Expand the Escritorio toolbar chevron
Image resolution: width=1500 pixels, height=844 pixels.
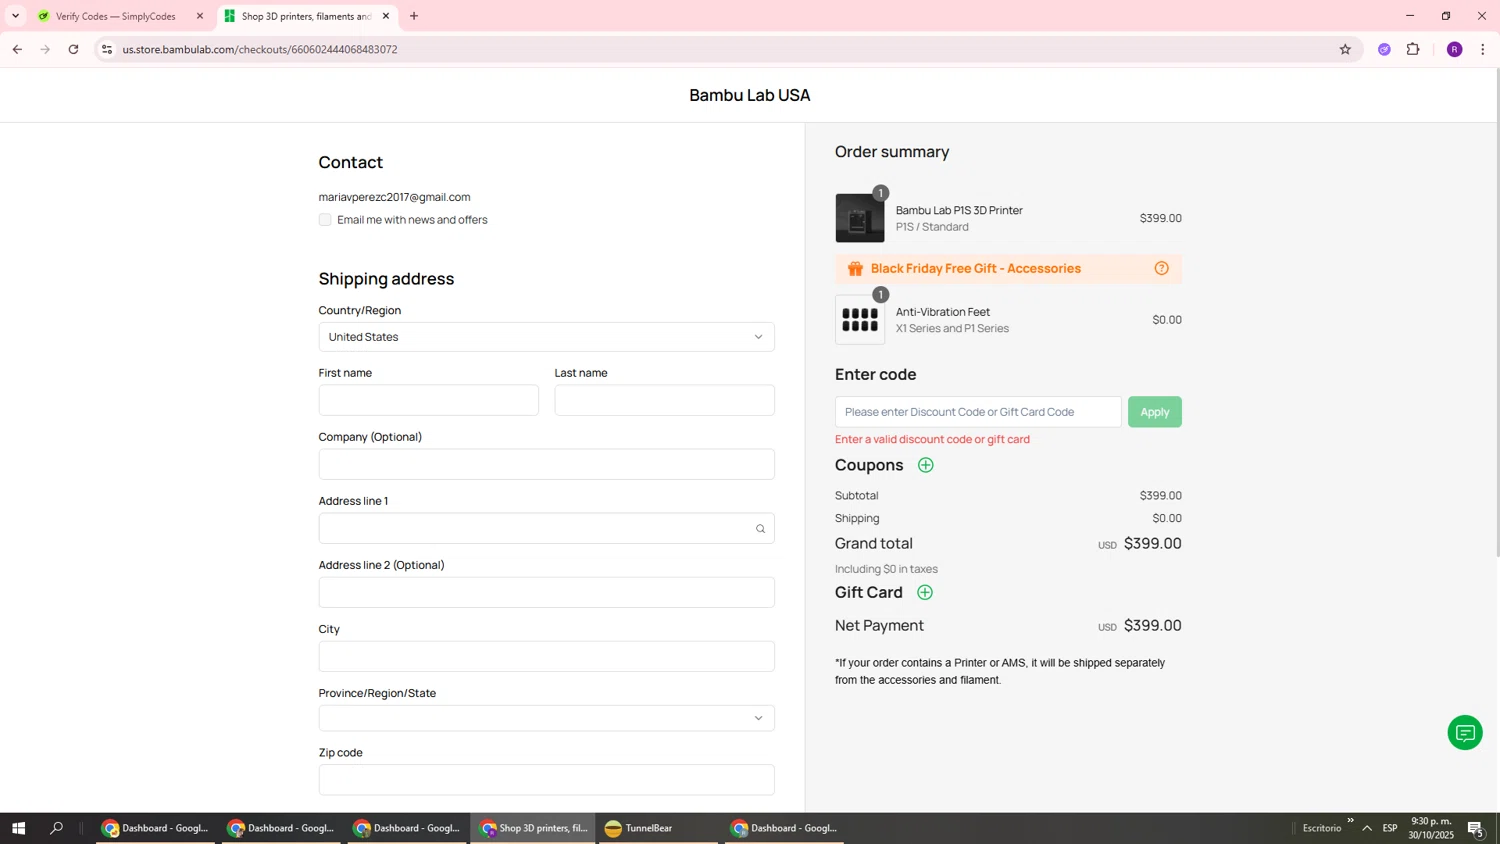tap(1350, 821)
